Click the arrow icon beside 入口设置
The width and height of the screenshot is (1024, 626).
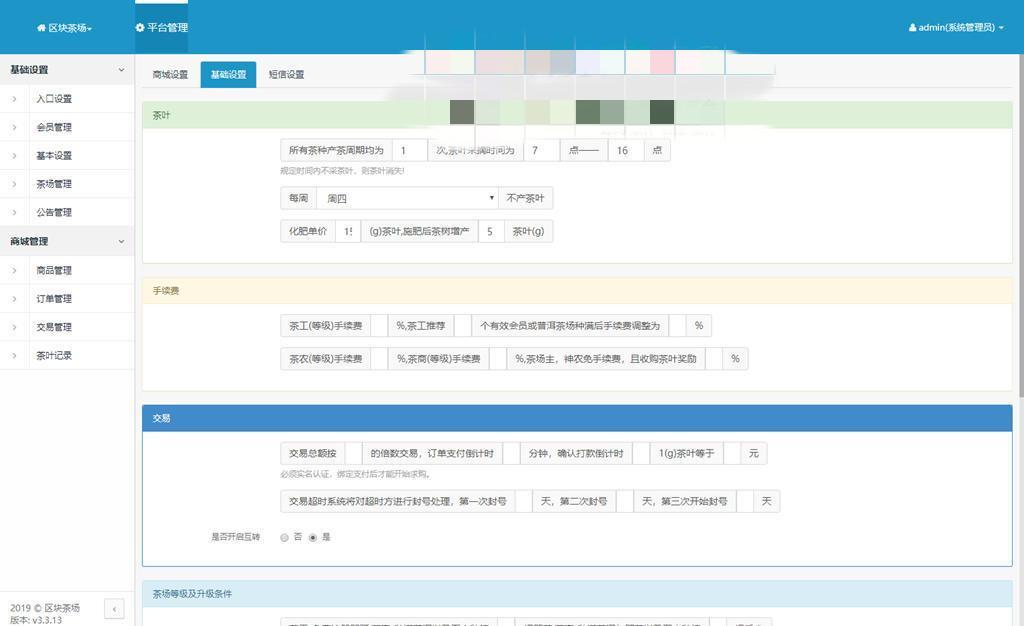[13, 99]
